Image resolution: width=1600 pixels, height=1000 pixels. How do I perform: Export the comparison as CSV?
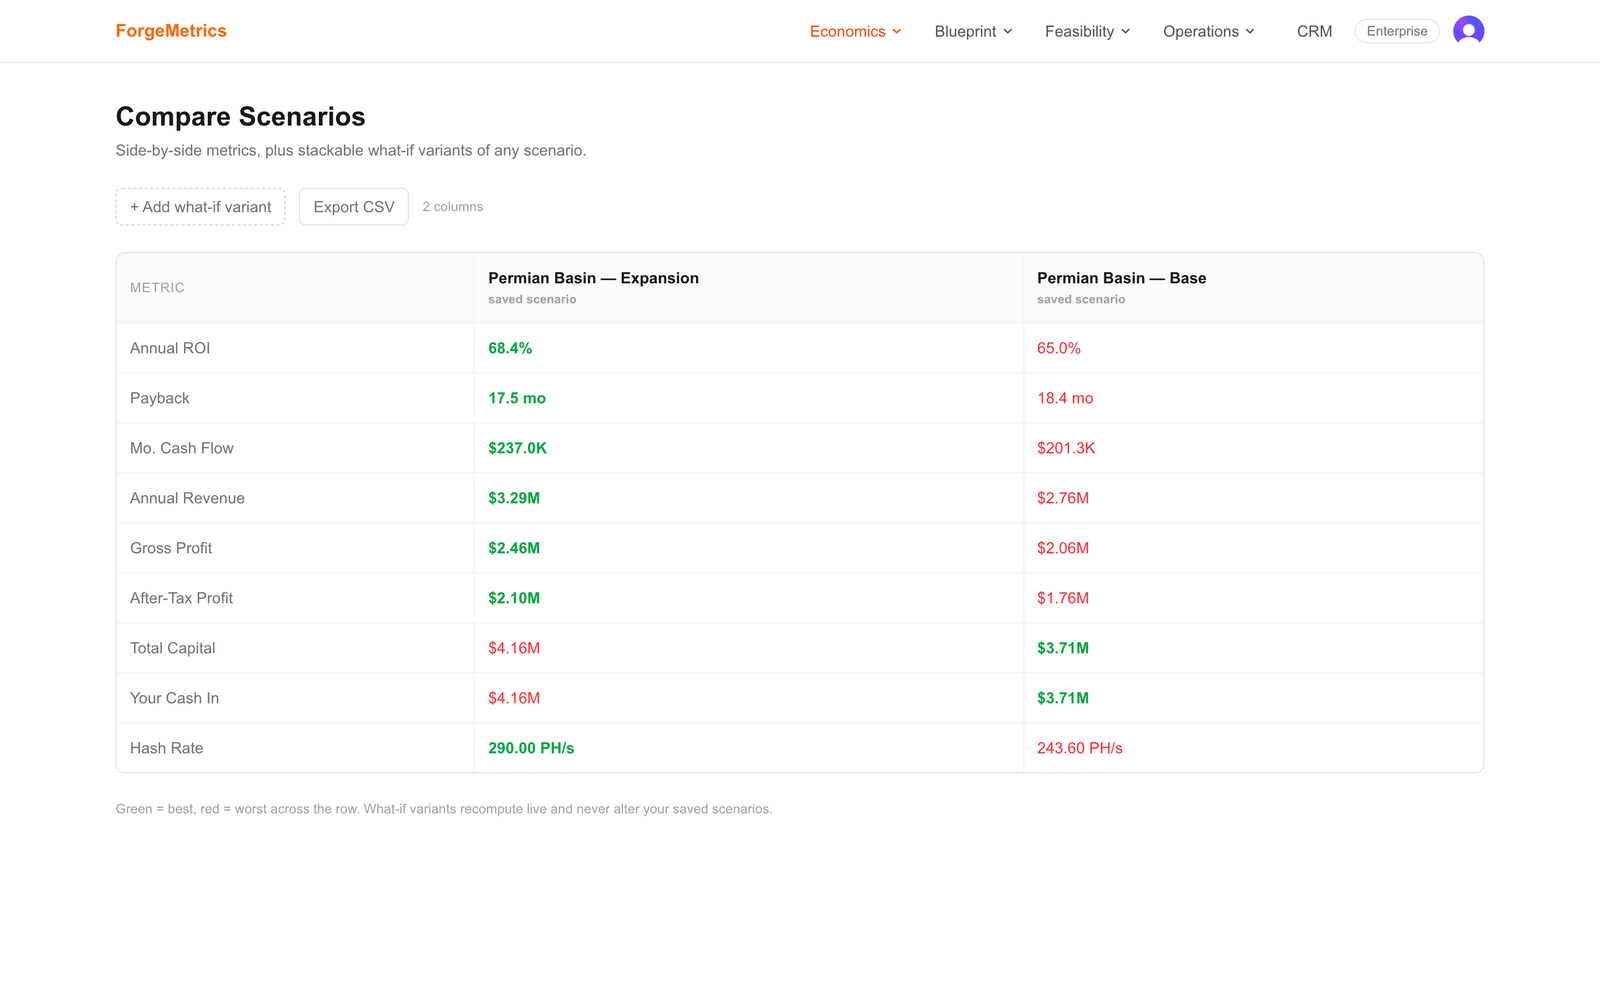pyautogui.click(x=354, y=207)
